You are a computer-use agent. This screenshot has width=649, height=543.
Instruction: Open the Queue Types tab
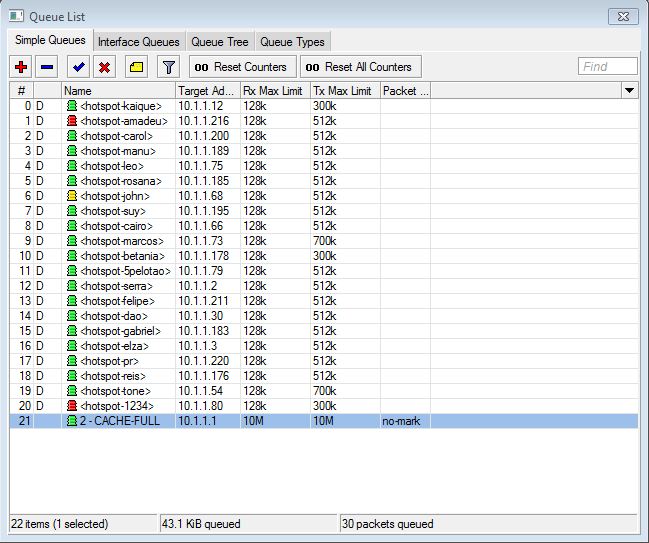[x=292, y=42]
